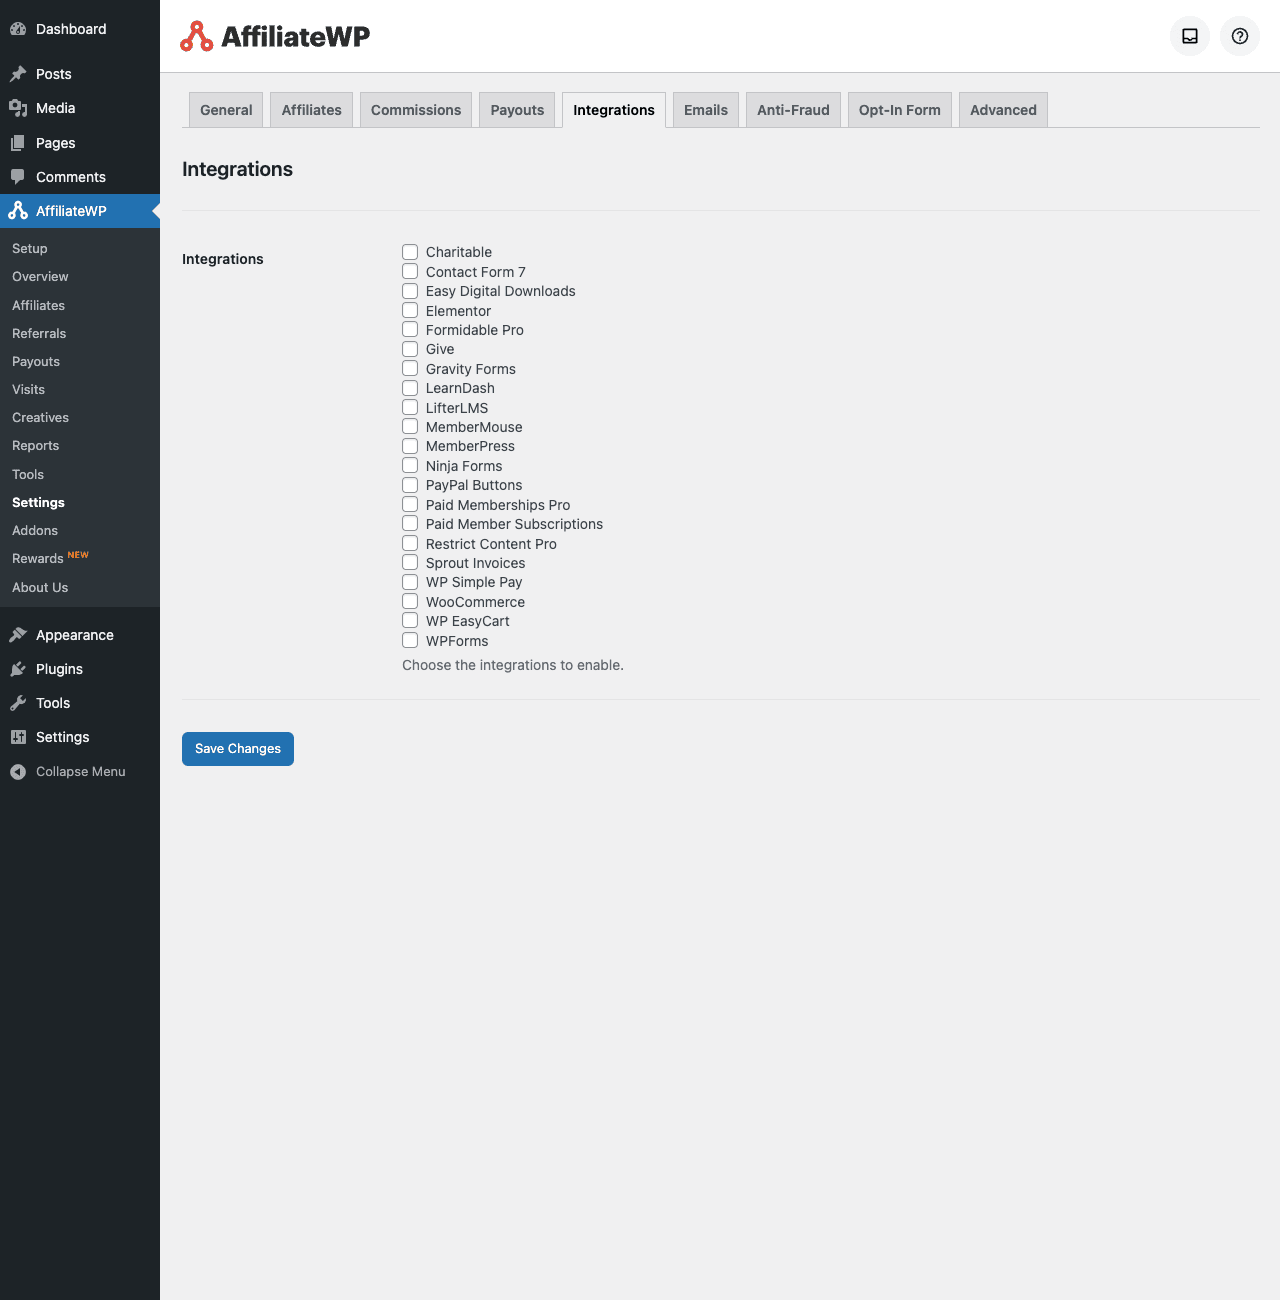Tick the WP EasyCart checkbox
Screen dimensions: 1280x1300
tap(410, 620)
